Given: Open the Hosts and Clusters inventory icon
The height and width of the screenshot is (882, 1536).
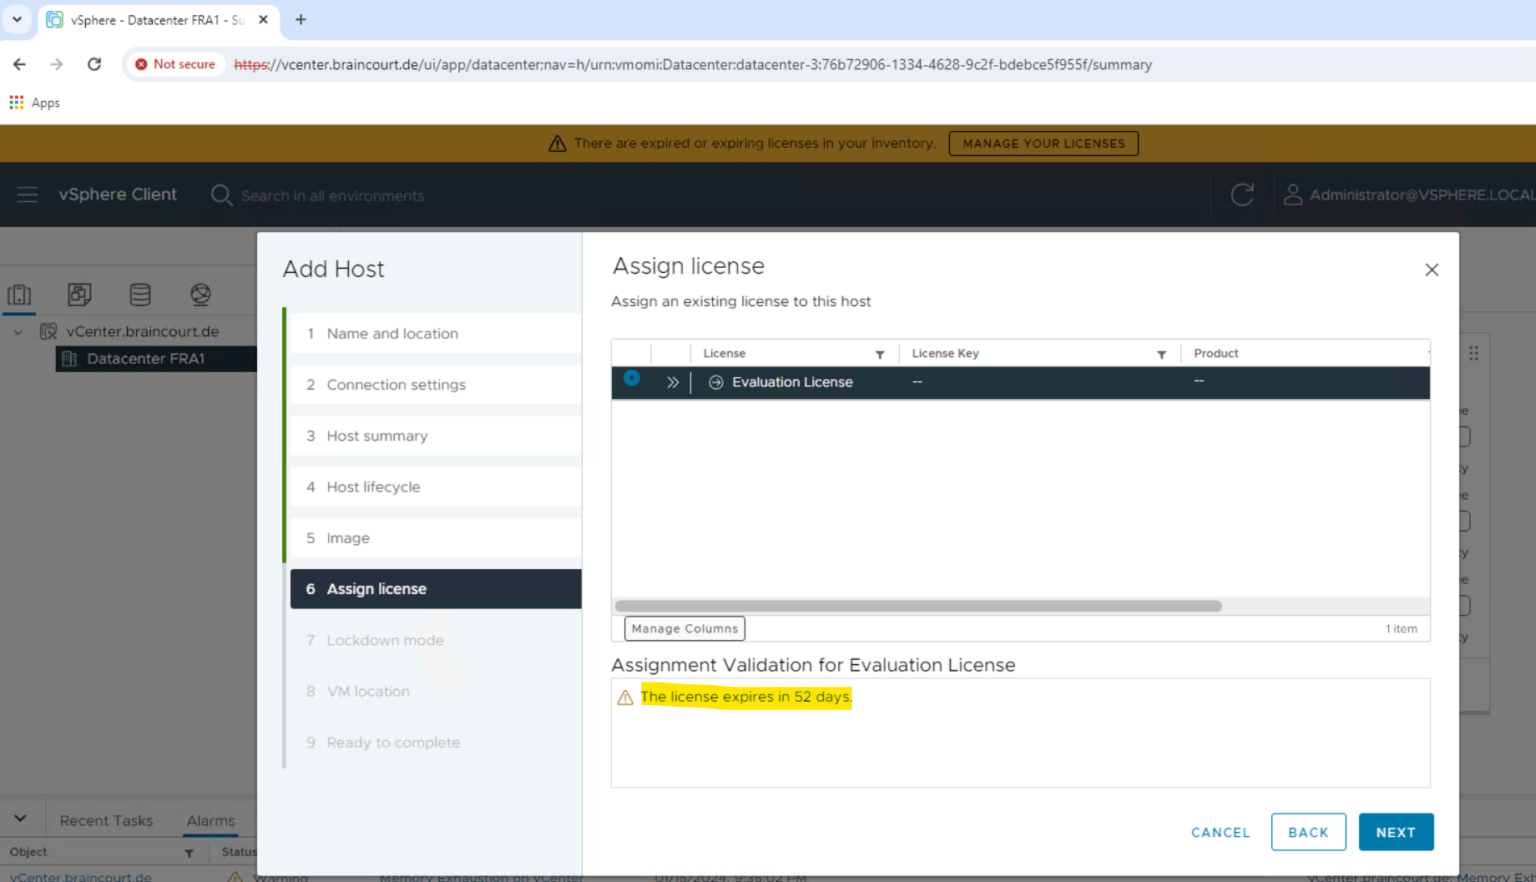Looking at the screenshot, I should click(20, 294).
